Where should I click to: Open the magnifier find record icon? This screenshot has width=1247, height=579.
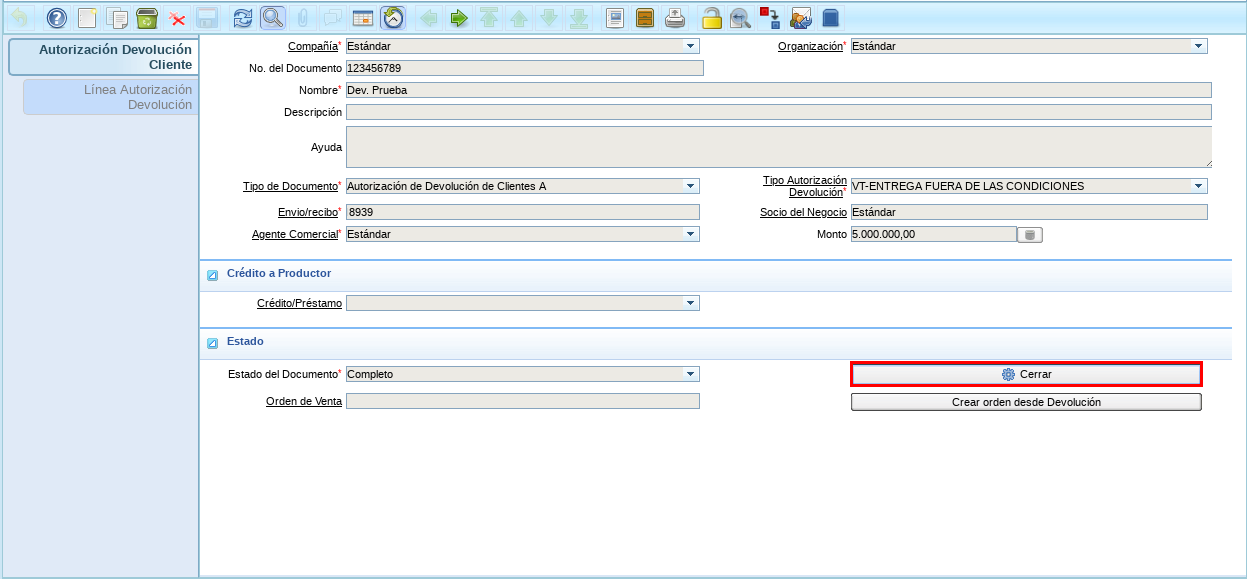click(x=272, y=18)
